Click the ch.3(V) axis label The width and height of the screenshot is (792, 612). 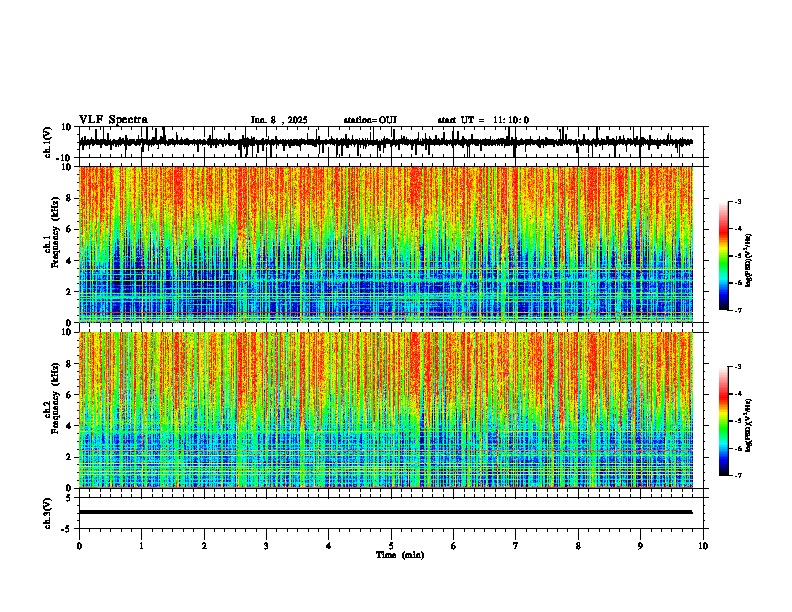tap(48, 514)
